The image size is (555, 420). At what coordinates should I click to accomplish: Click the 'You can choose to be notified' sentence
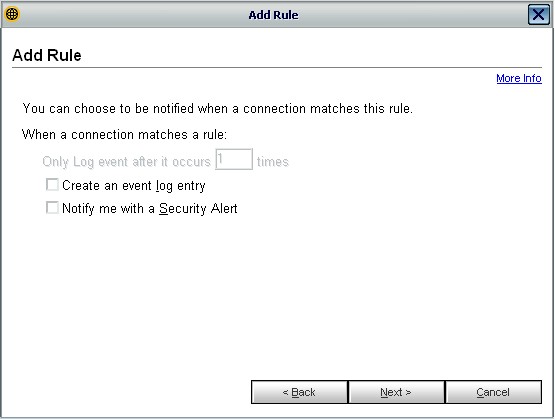pos(218,108)
